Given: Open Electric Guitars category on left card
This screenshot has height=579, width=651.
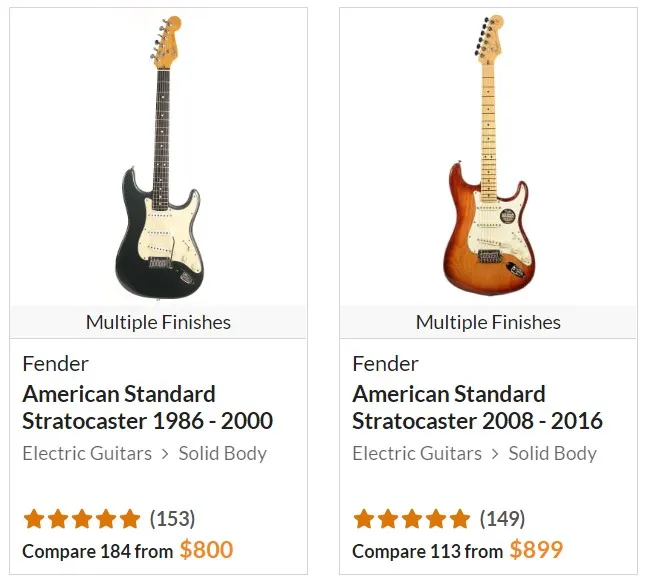Looking at the screenshot, I should pyautogui.click(x=87, y=453).
